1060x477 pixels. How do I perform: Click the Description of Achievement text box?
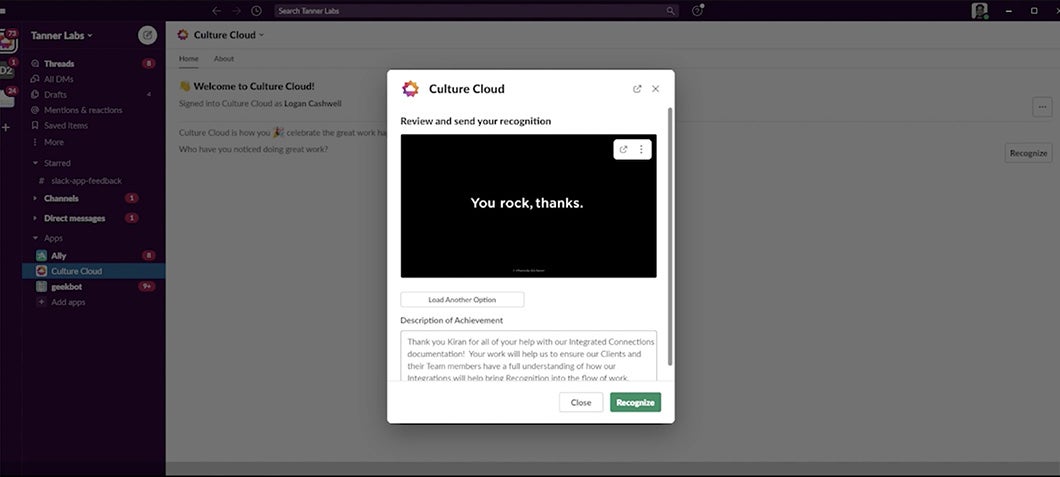tap(529, 356)
